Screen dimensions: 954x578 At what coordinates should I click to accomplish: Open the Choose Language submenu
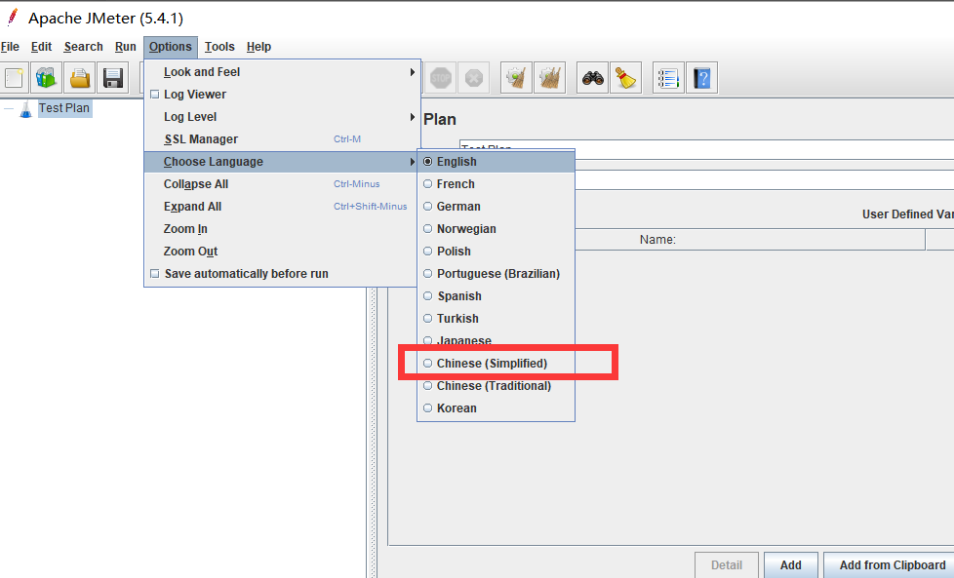pyautogui.click(x=282, y=162)
